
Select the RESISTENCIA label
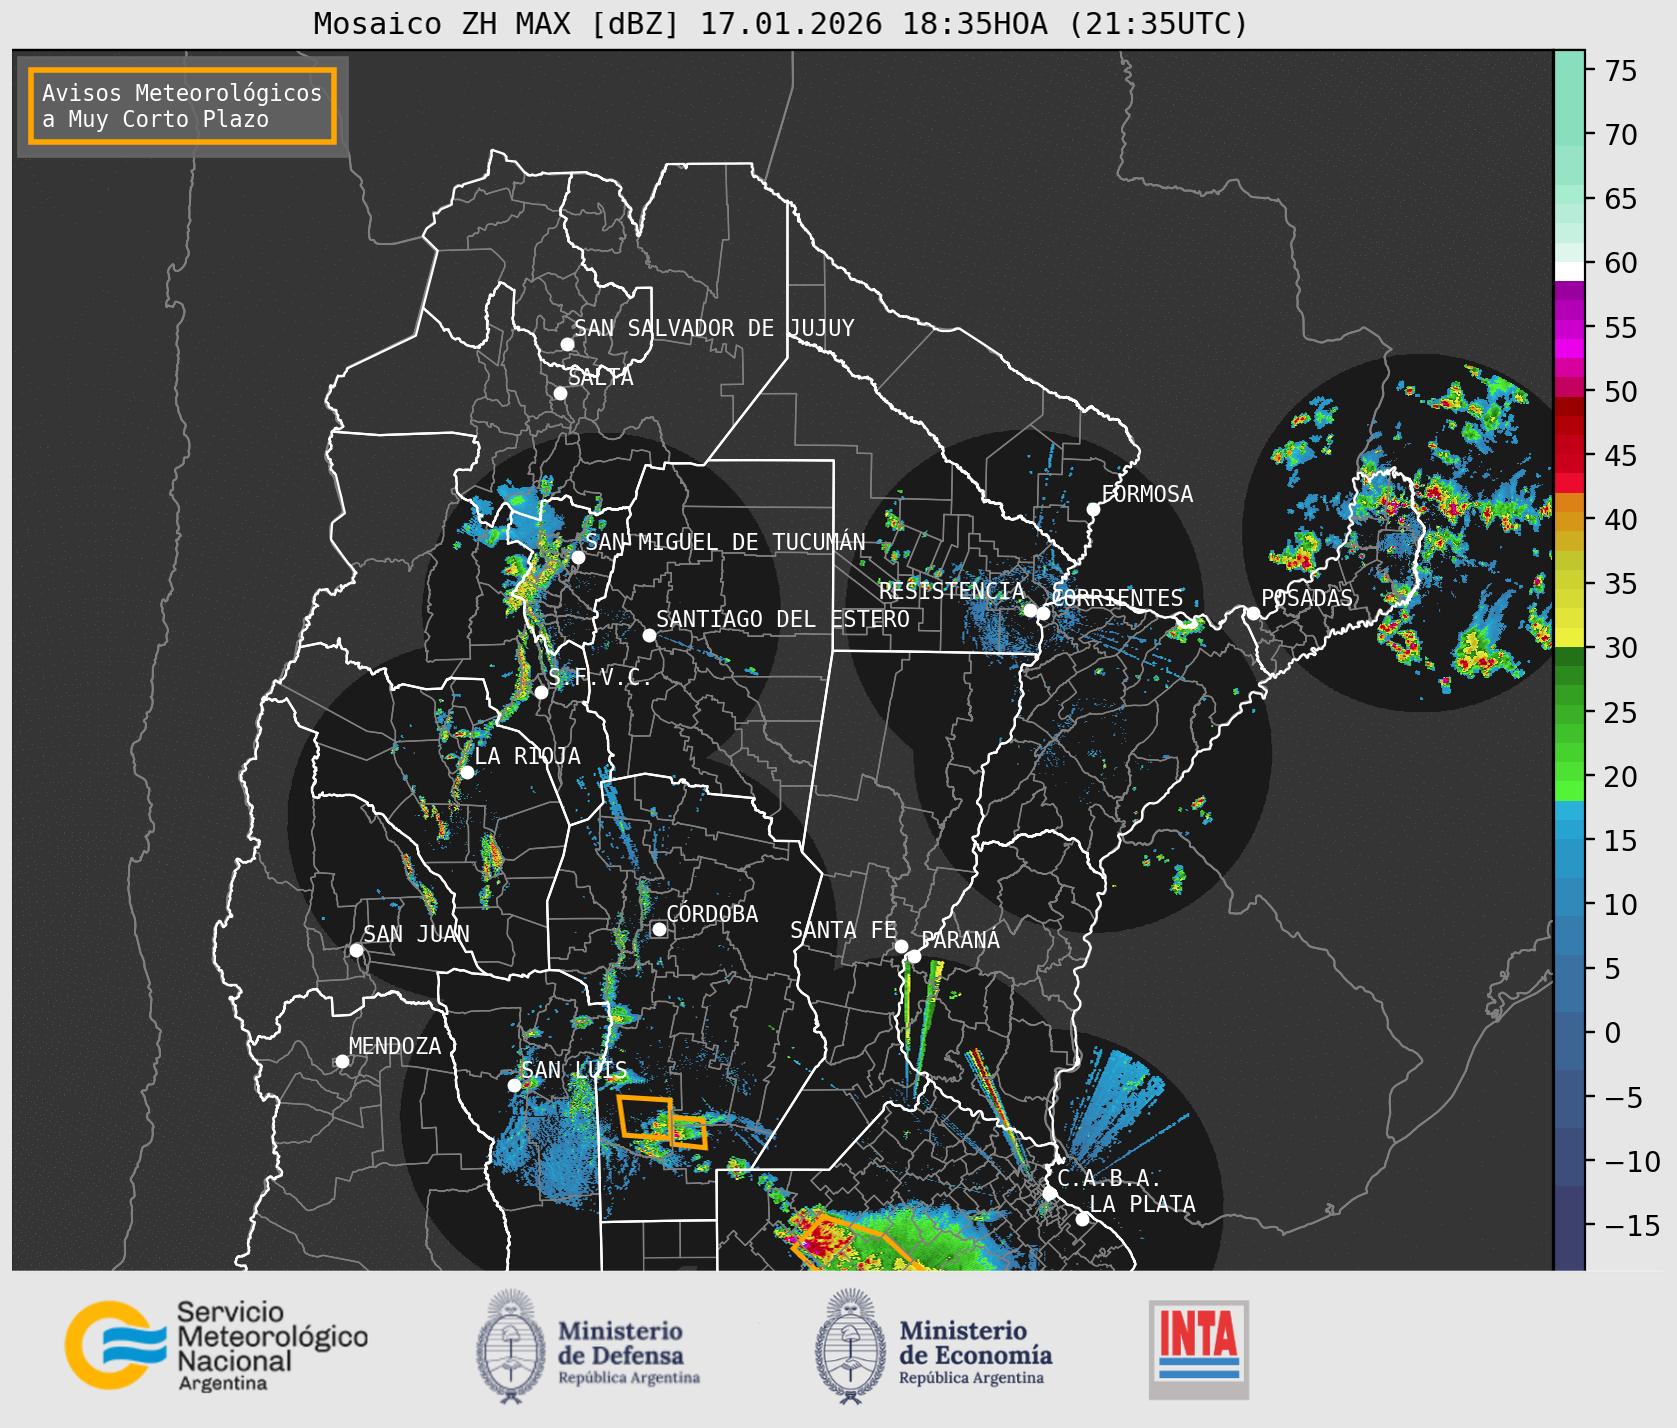951,591
